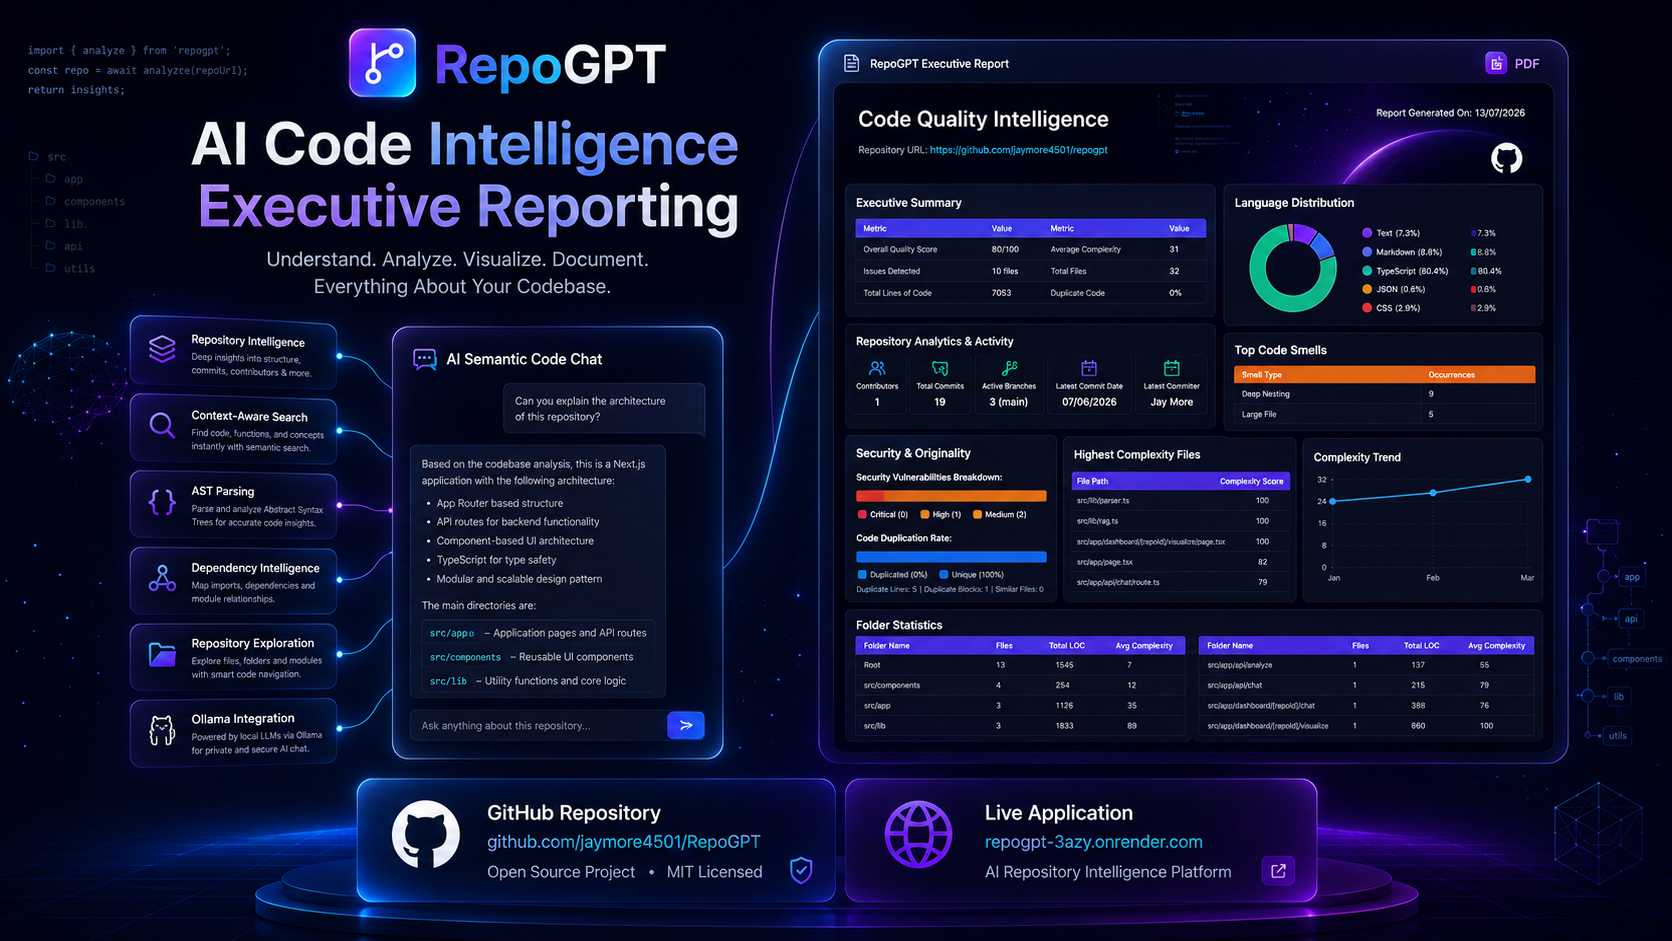Click the Dependency Intelligence node icon
The image size is (1672, 941).
point(162,578)
